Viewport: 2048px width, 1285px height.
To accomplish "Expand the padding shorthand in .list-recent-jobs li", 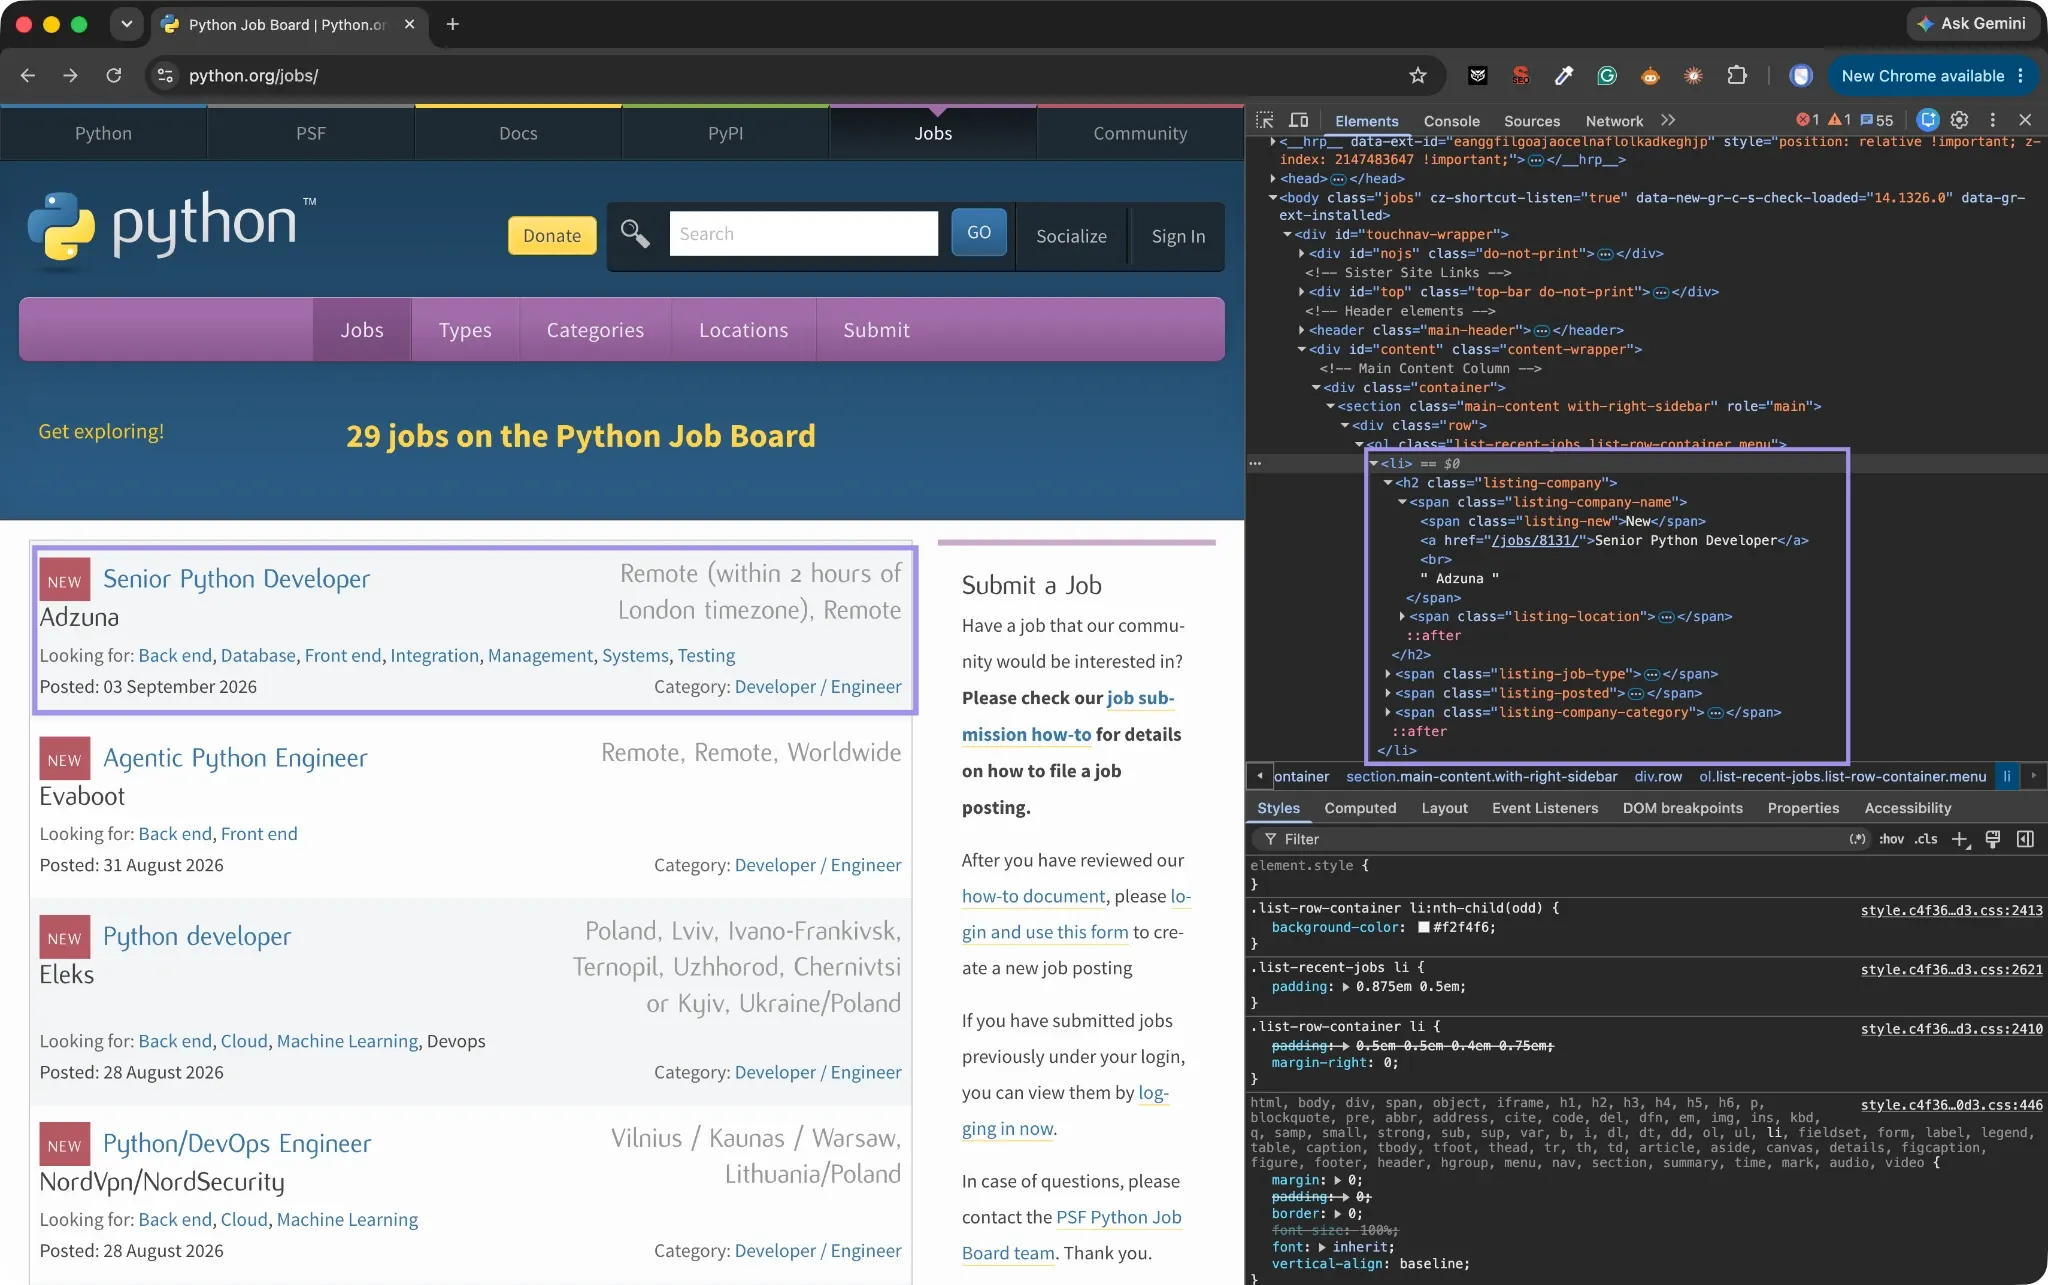I will pyautogui.click(x=1346, y=987).
